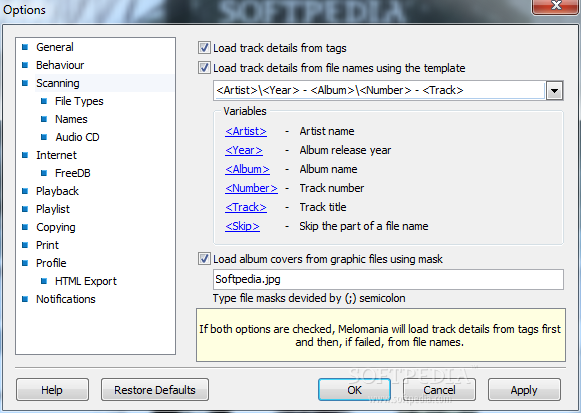Click the Help button
The width and height of the screenshot is (581, 413).
52,390
